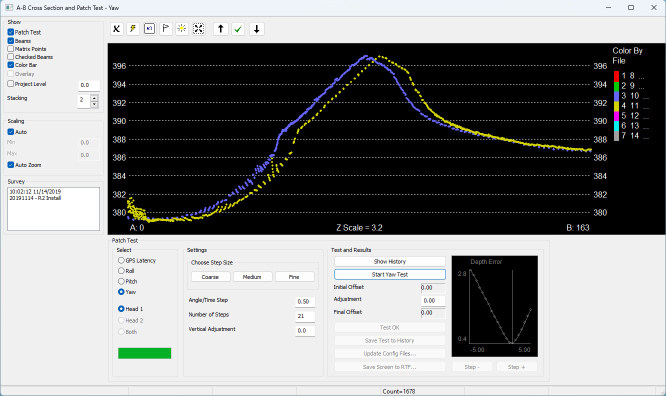Screen dimensions: 666x396
Task: Open Show History
Action: pyautogui.click(x=390, y=261)
